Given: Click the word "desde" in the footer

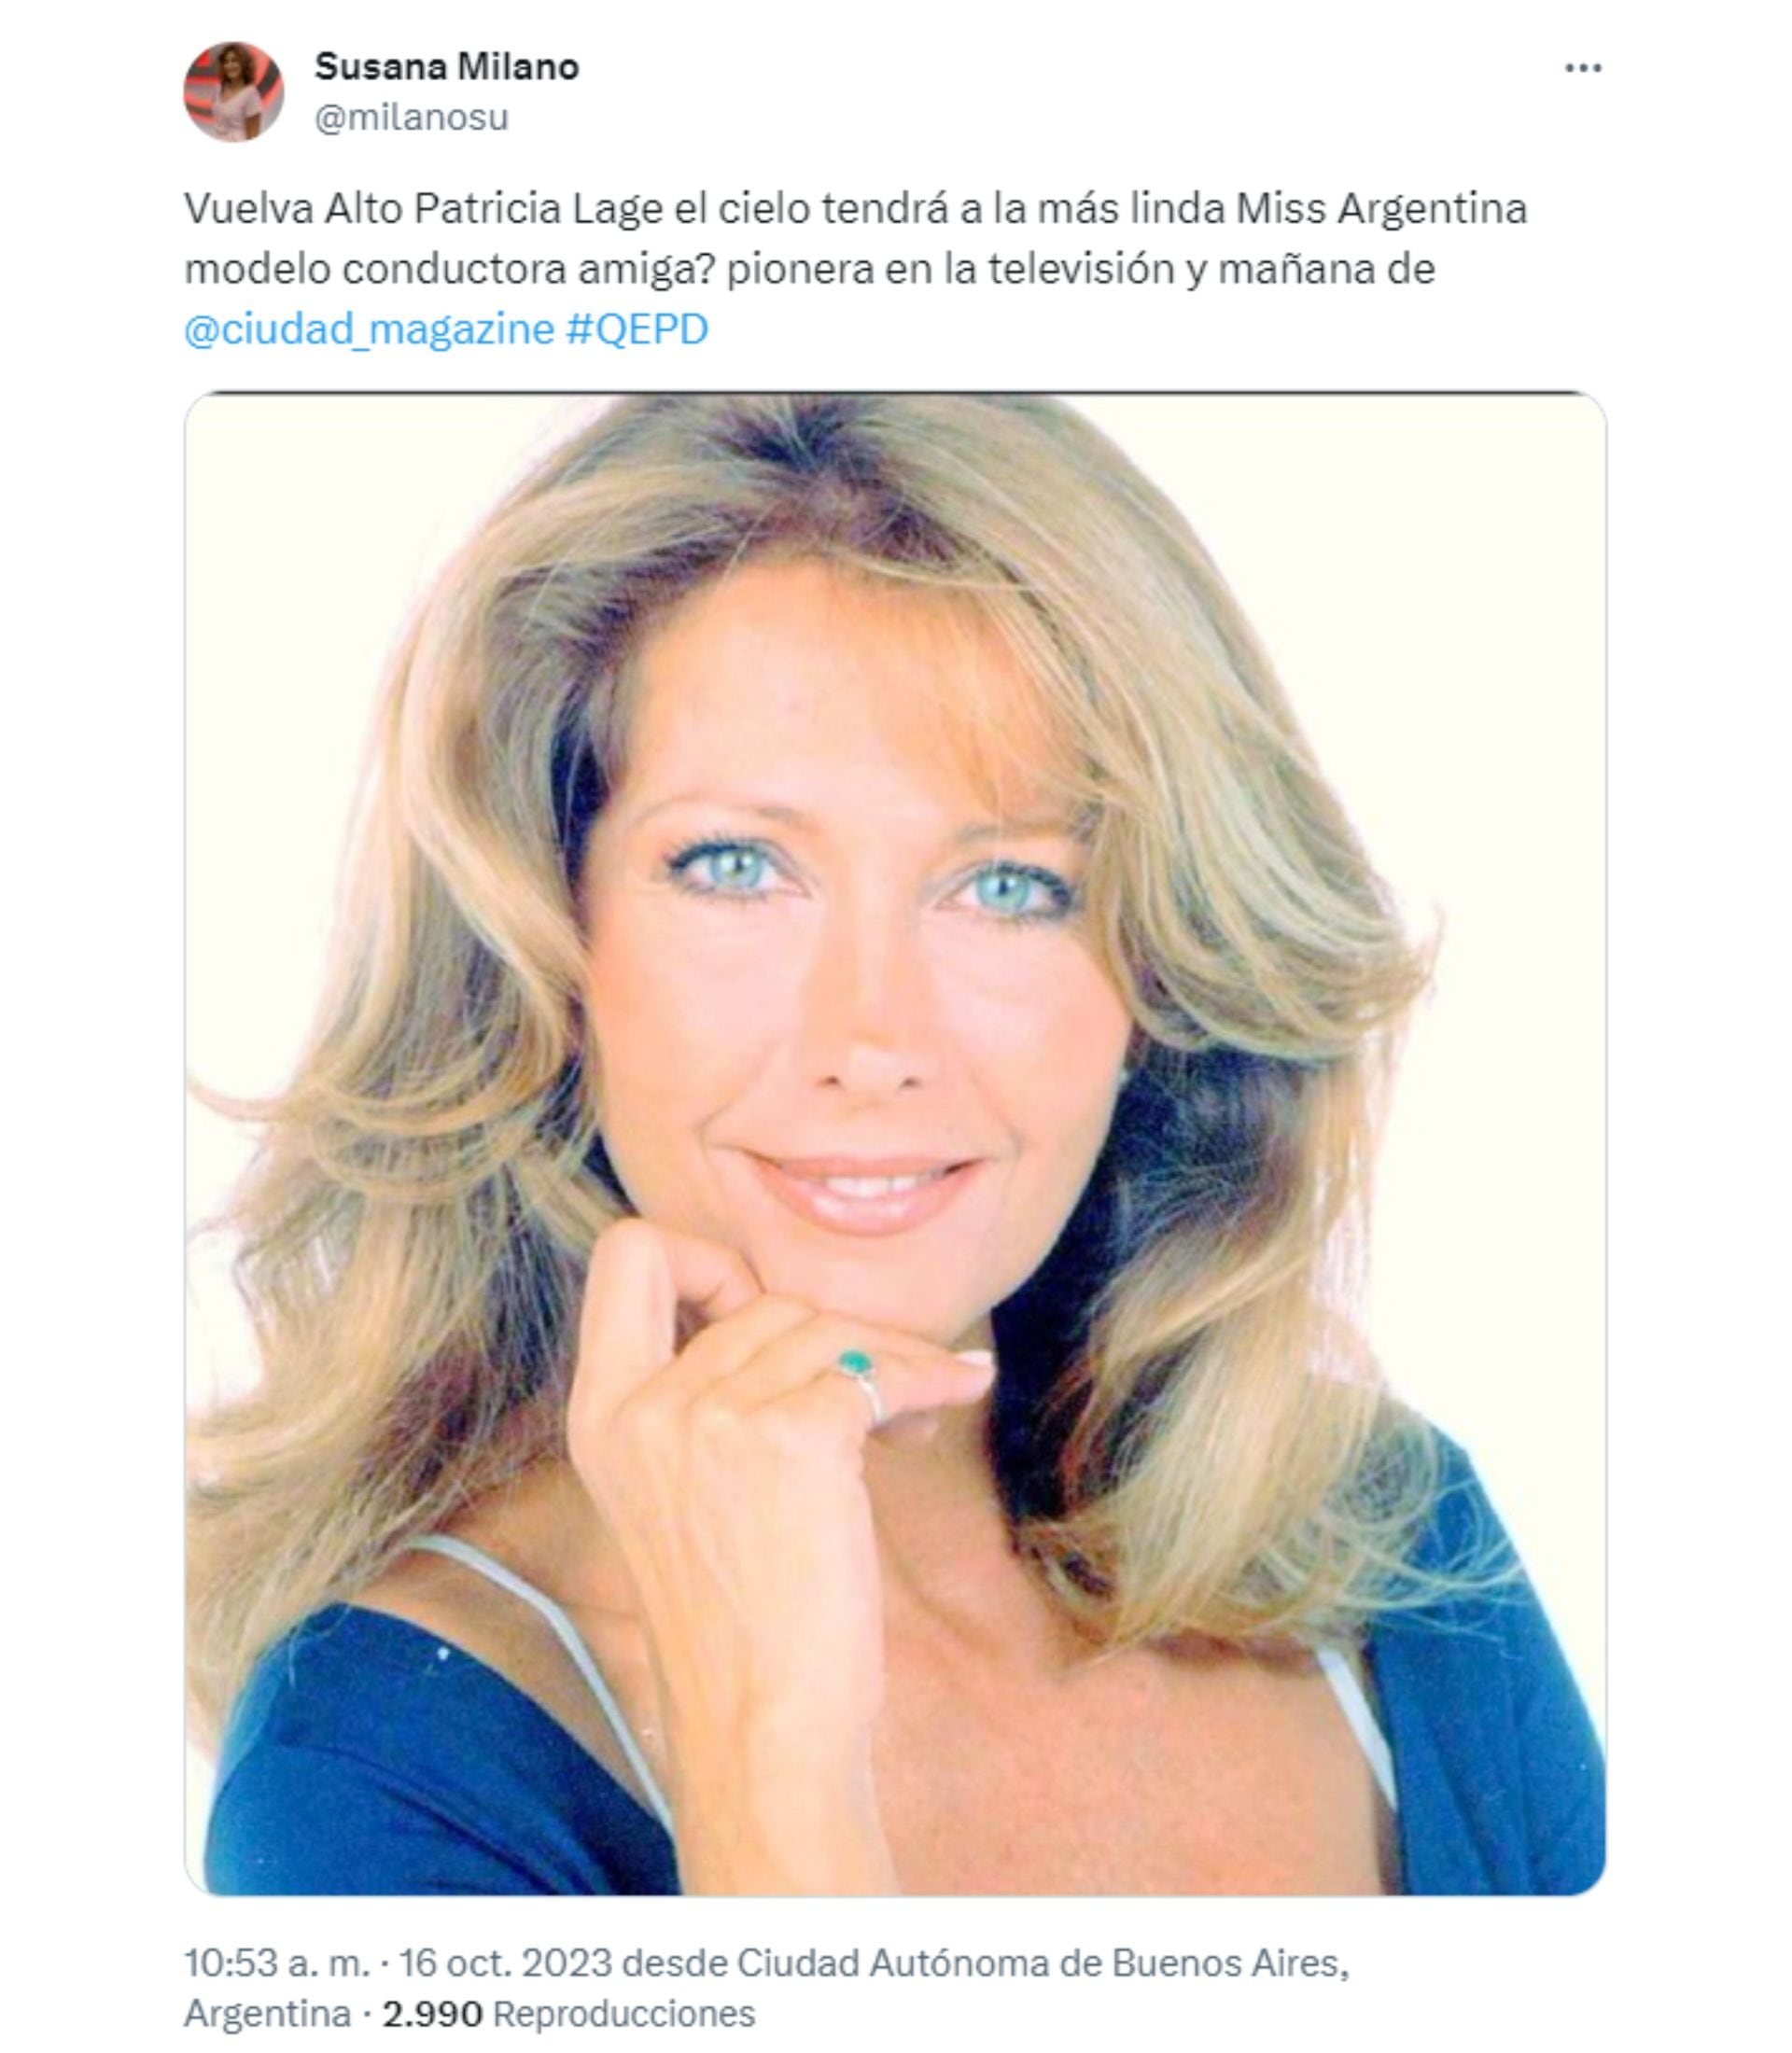Looking at the screenshot, I should pyautogui.click(x=674, y=1963).
